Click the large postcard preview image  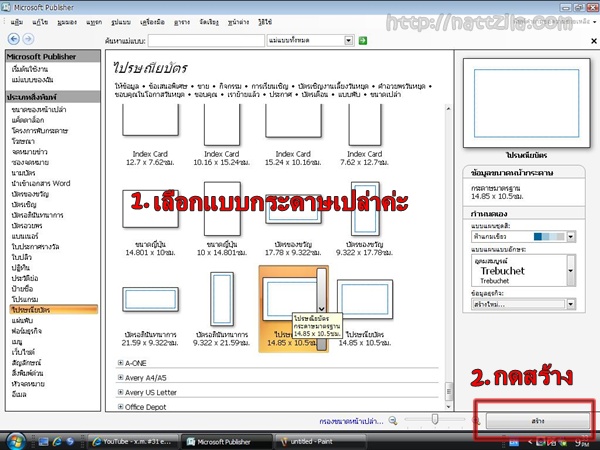[x=527, y=103]
